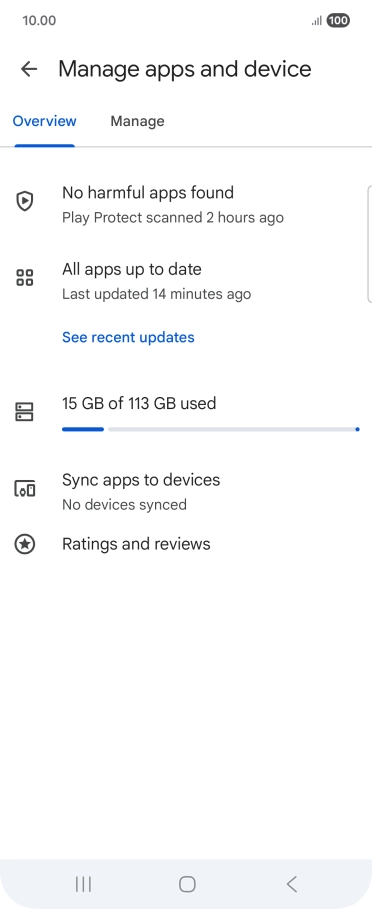Click Play Protect scanned 2 hours ago

[173, 218]
